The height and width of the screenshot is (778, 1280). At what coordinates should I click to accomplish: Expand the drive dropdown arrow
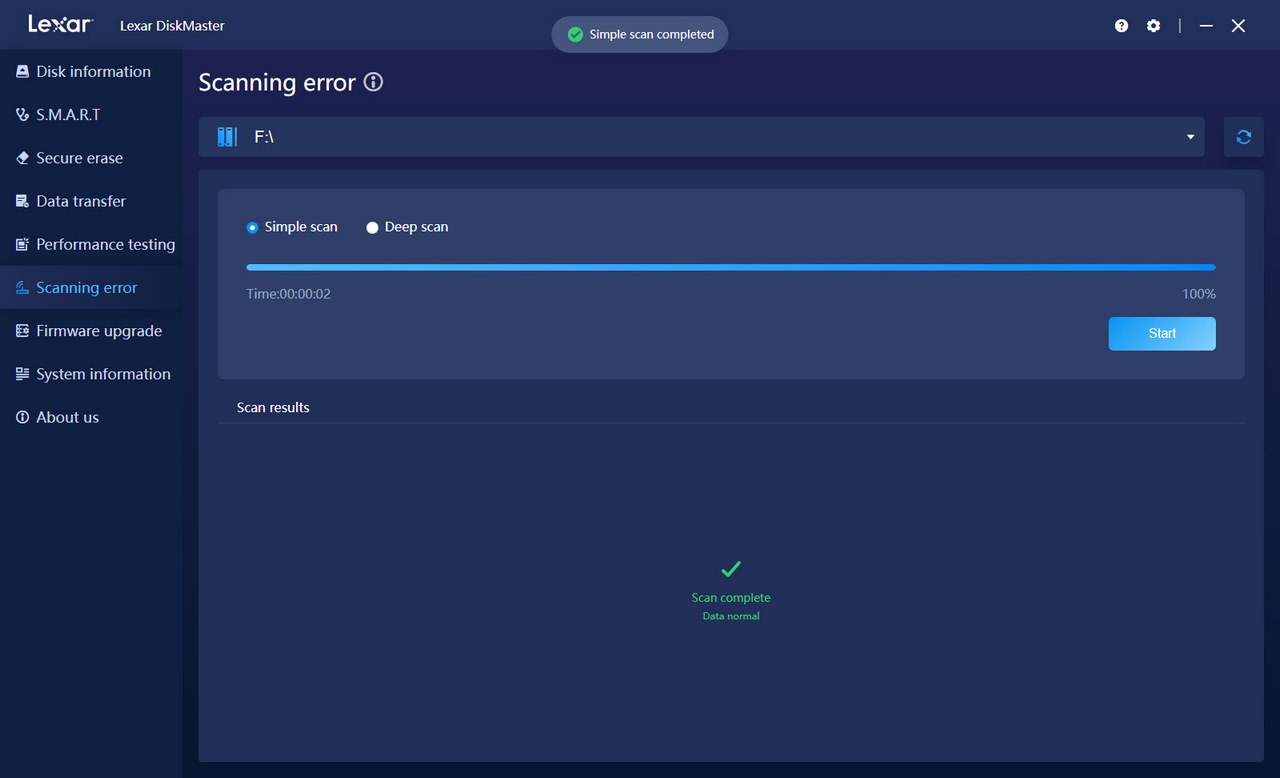1190,137
